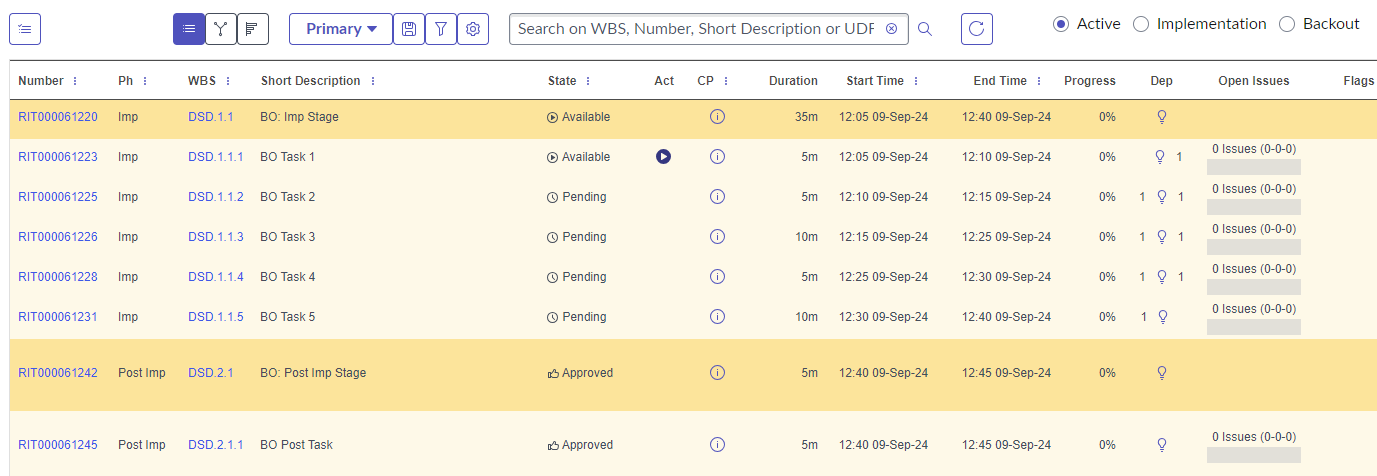The width and height of the screenshot is (1377, 476).
Task: Open Number column options menu
Action: point(75,81)
